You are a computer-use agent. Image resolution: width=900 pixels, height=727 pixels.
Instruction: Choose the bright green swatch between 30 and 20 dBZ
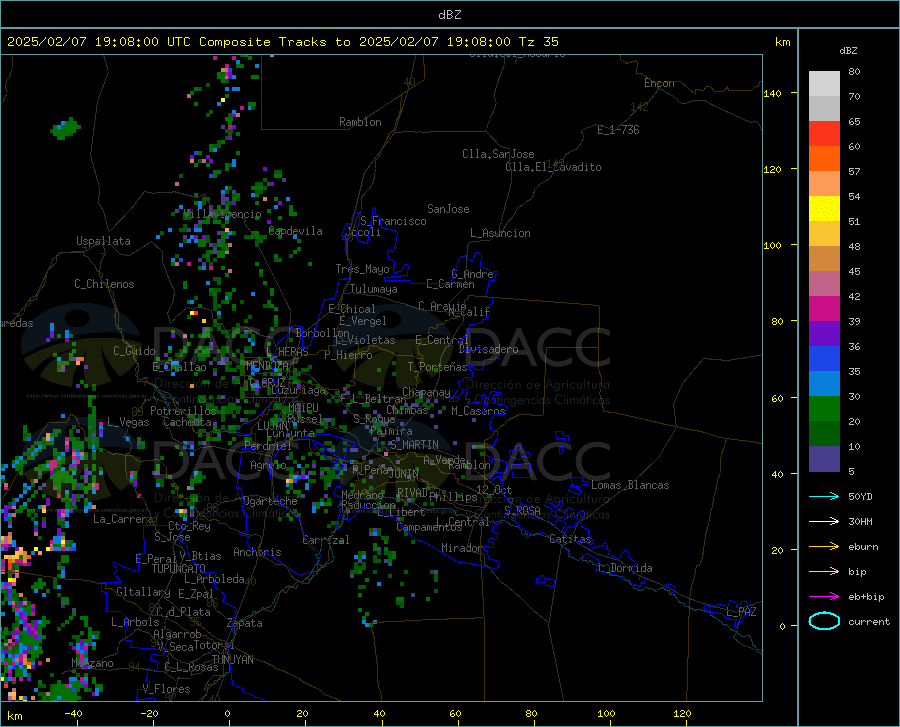tap(824, 409)
